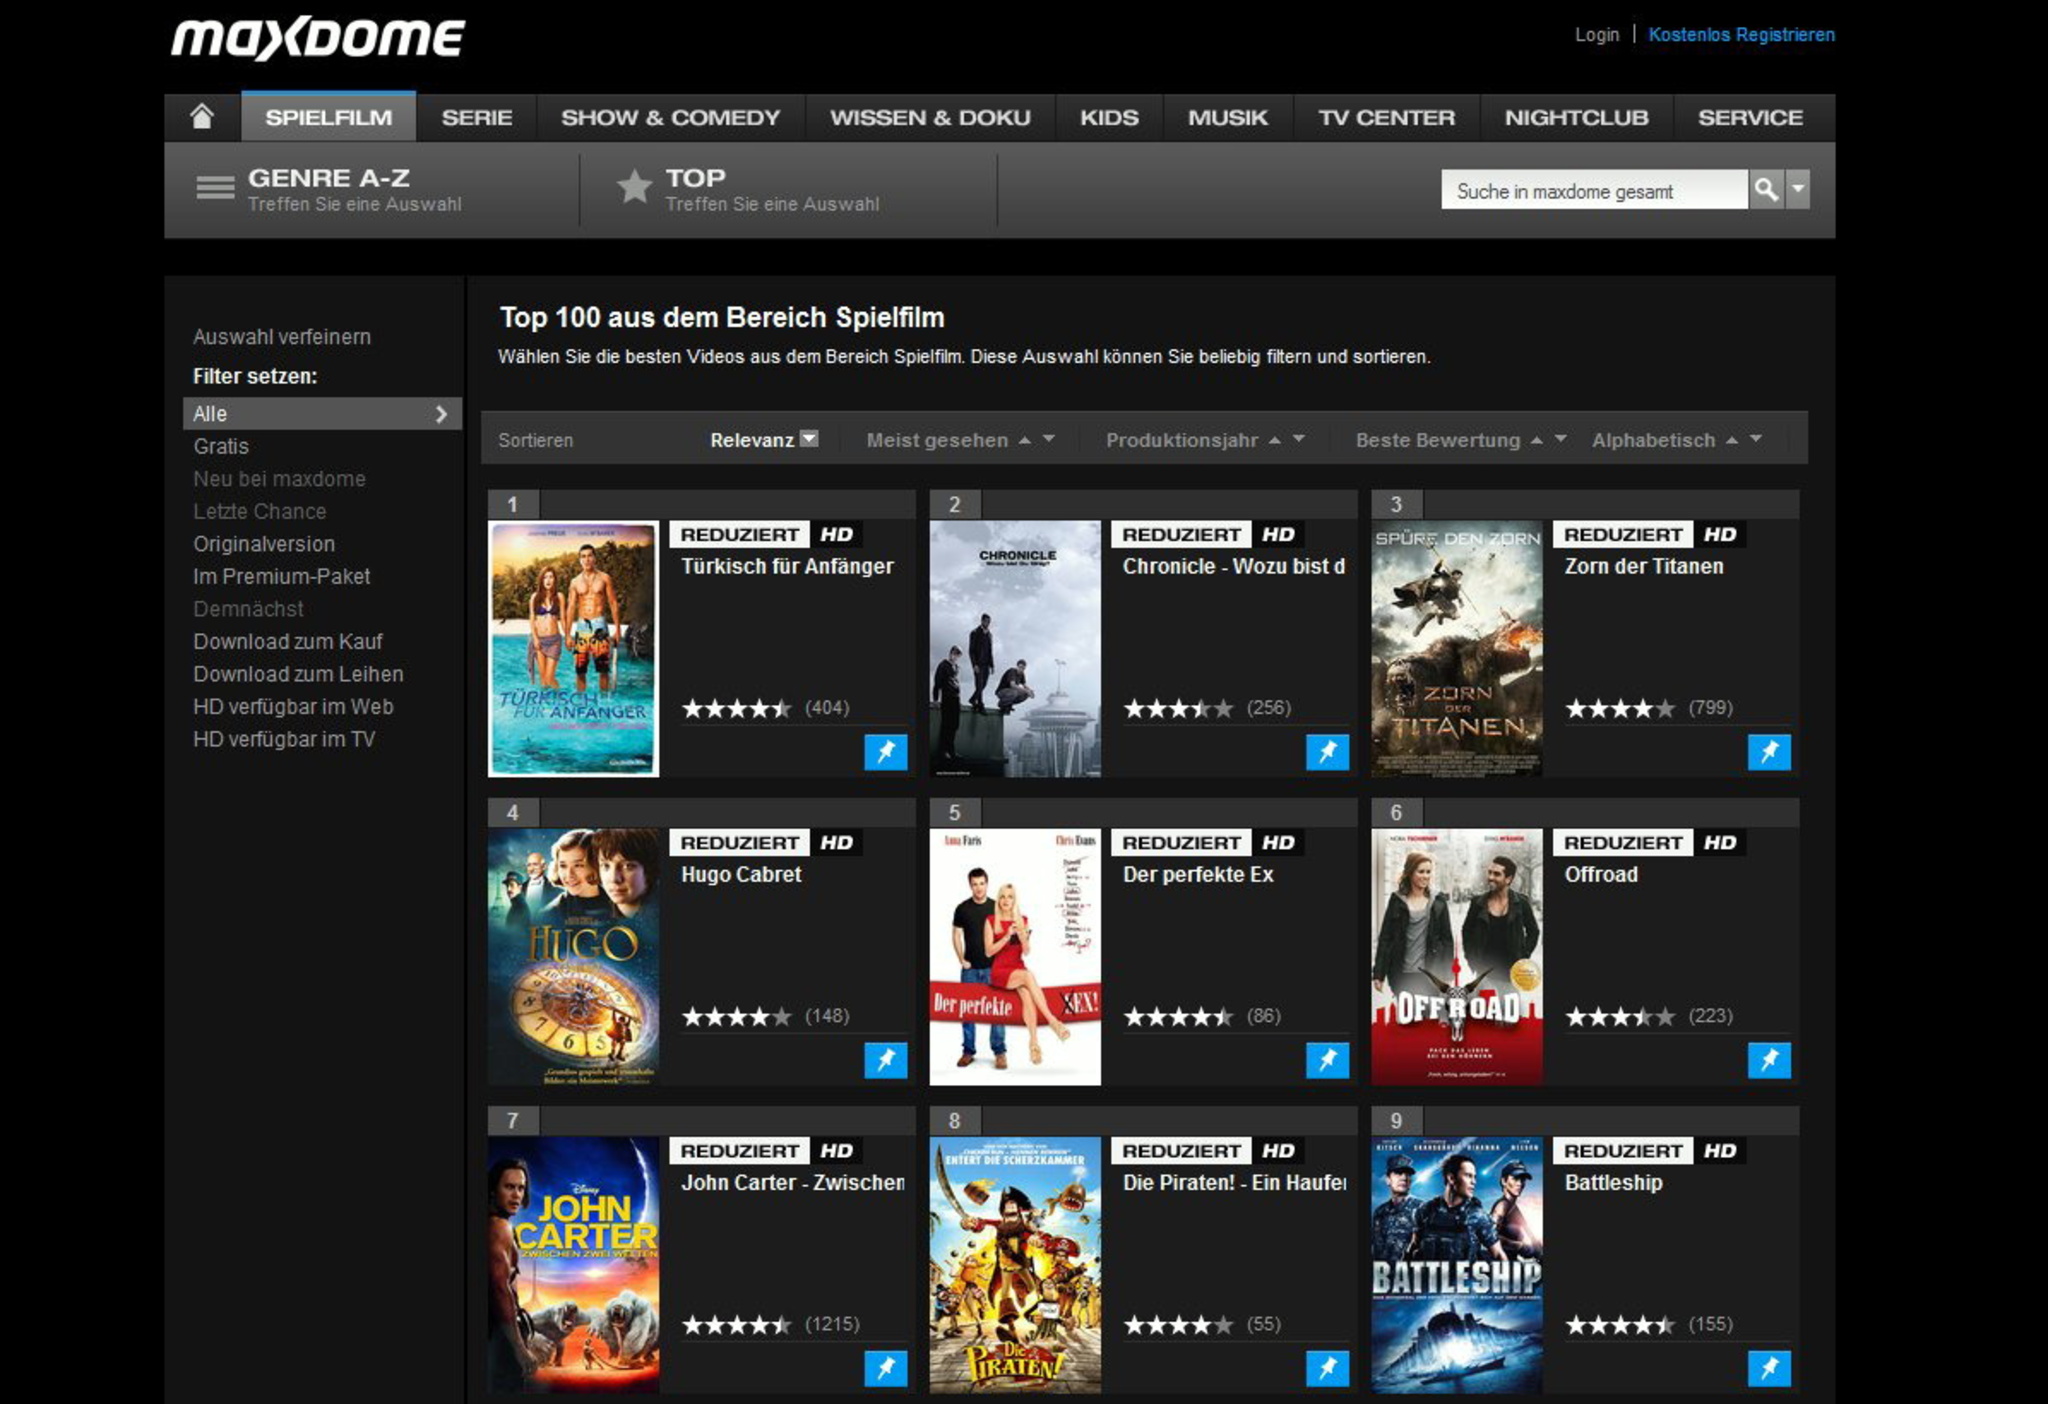Viewport: 2048px width, 1404px height.
Task: Pin Der perfekte Ex to watchlist
Action: (1327, 1060)
